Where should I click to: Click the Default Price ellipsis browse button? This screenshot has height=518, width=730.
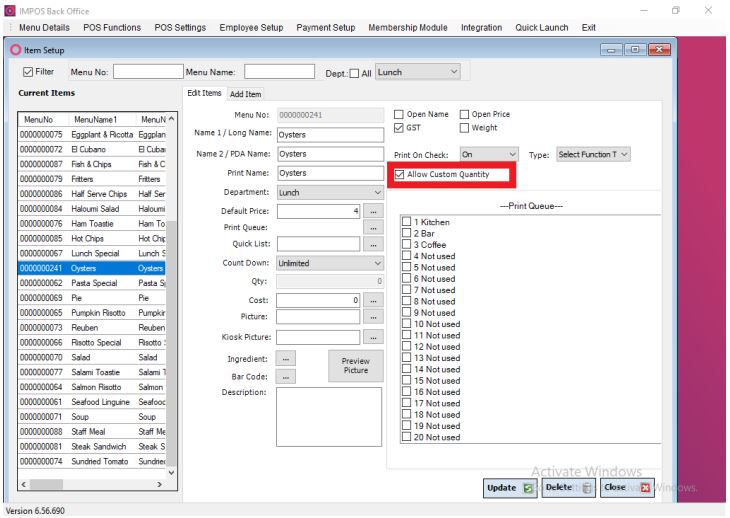point(374,211)
